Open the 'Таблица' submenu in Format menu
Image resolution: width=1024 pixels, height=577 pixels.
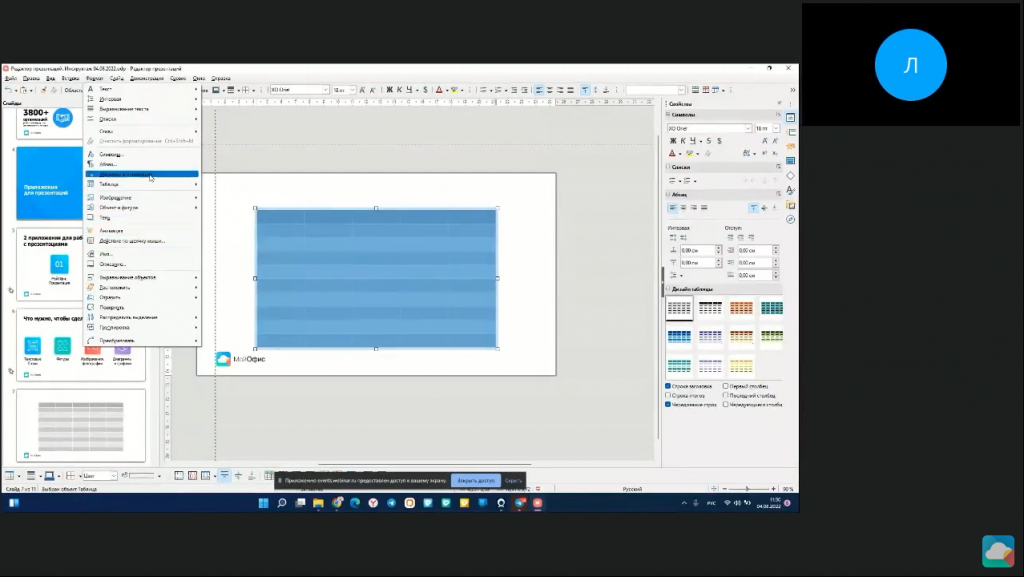[109, 184]
